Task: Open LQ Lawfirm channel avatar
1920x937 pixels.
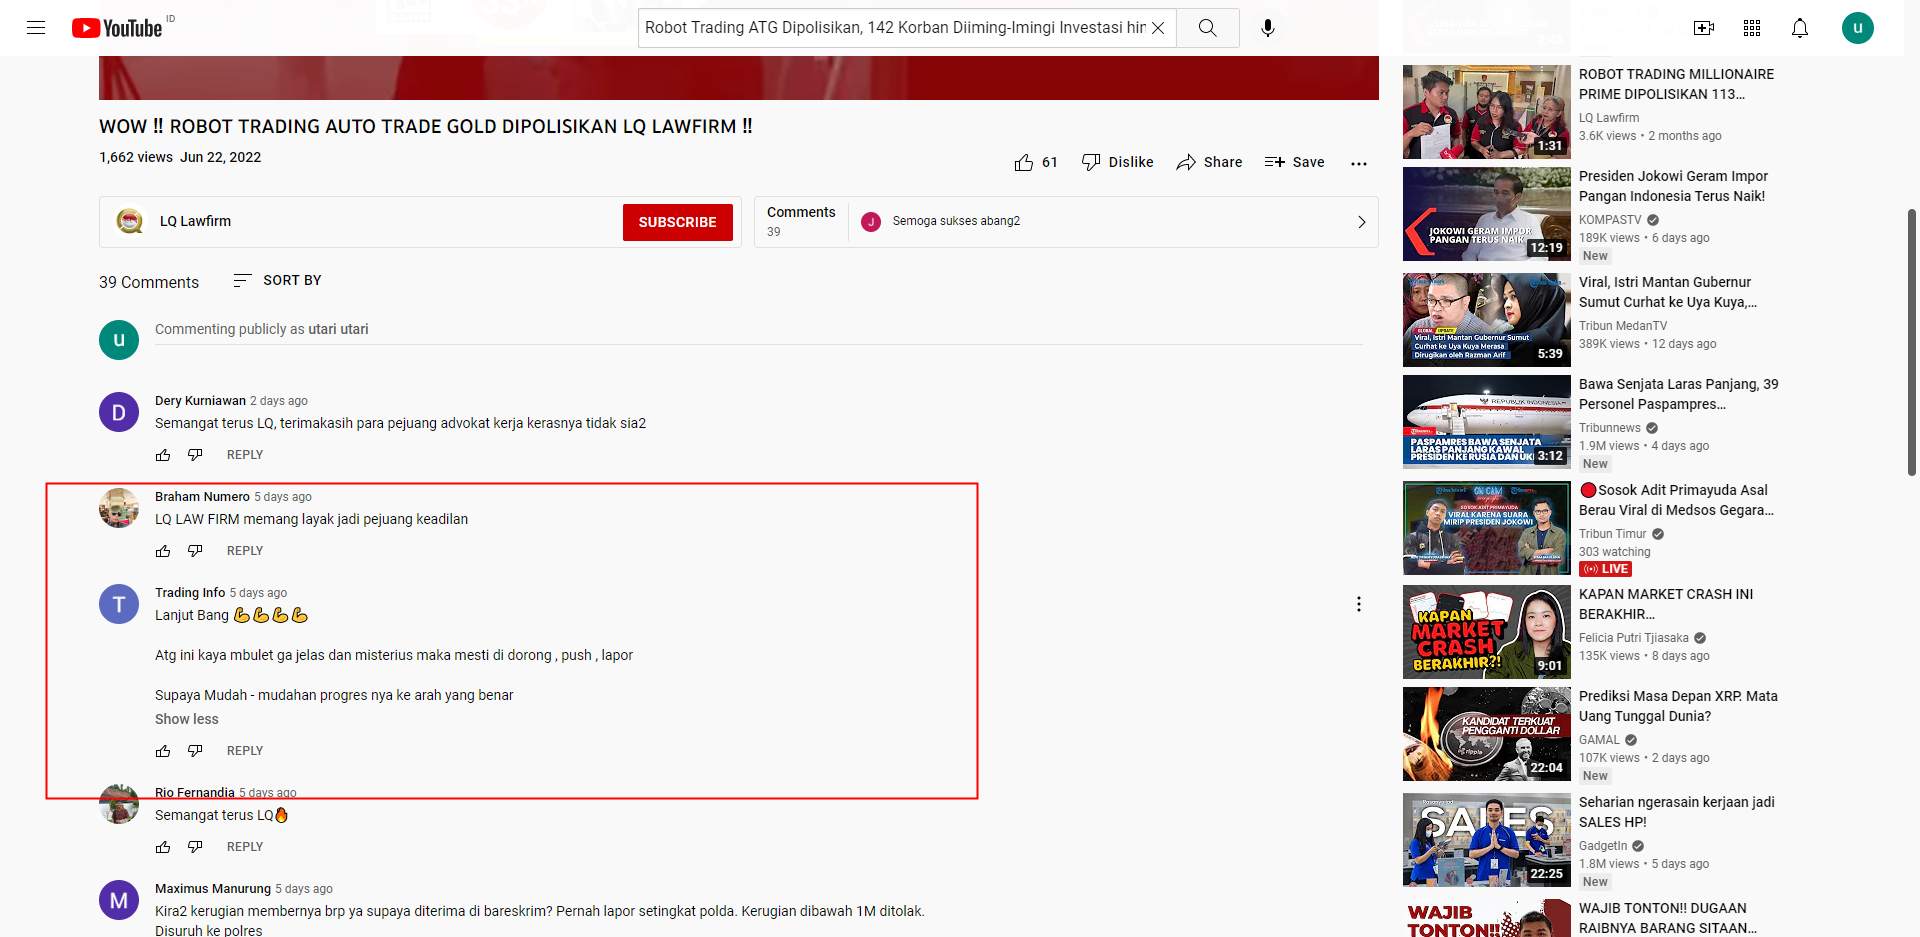Action: (129, 221)
